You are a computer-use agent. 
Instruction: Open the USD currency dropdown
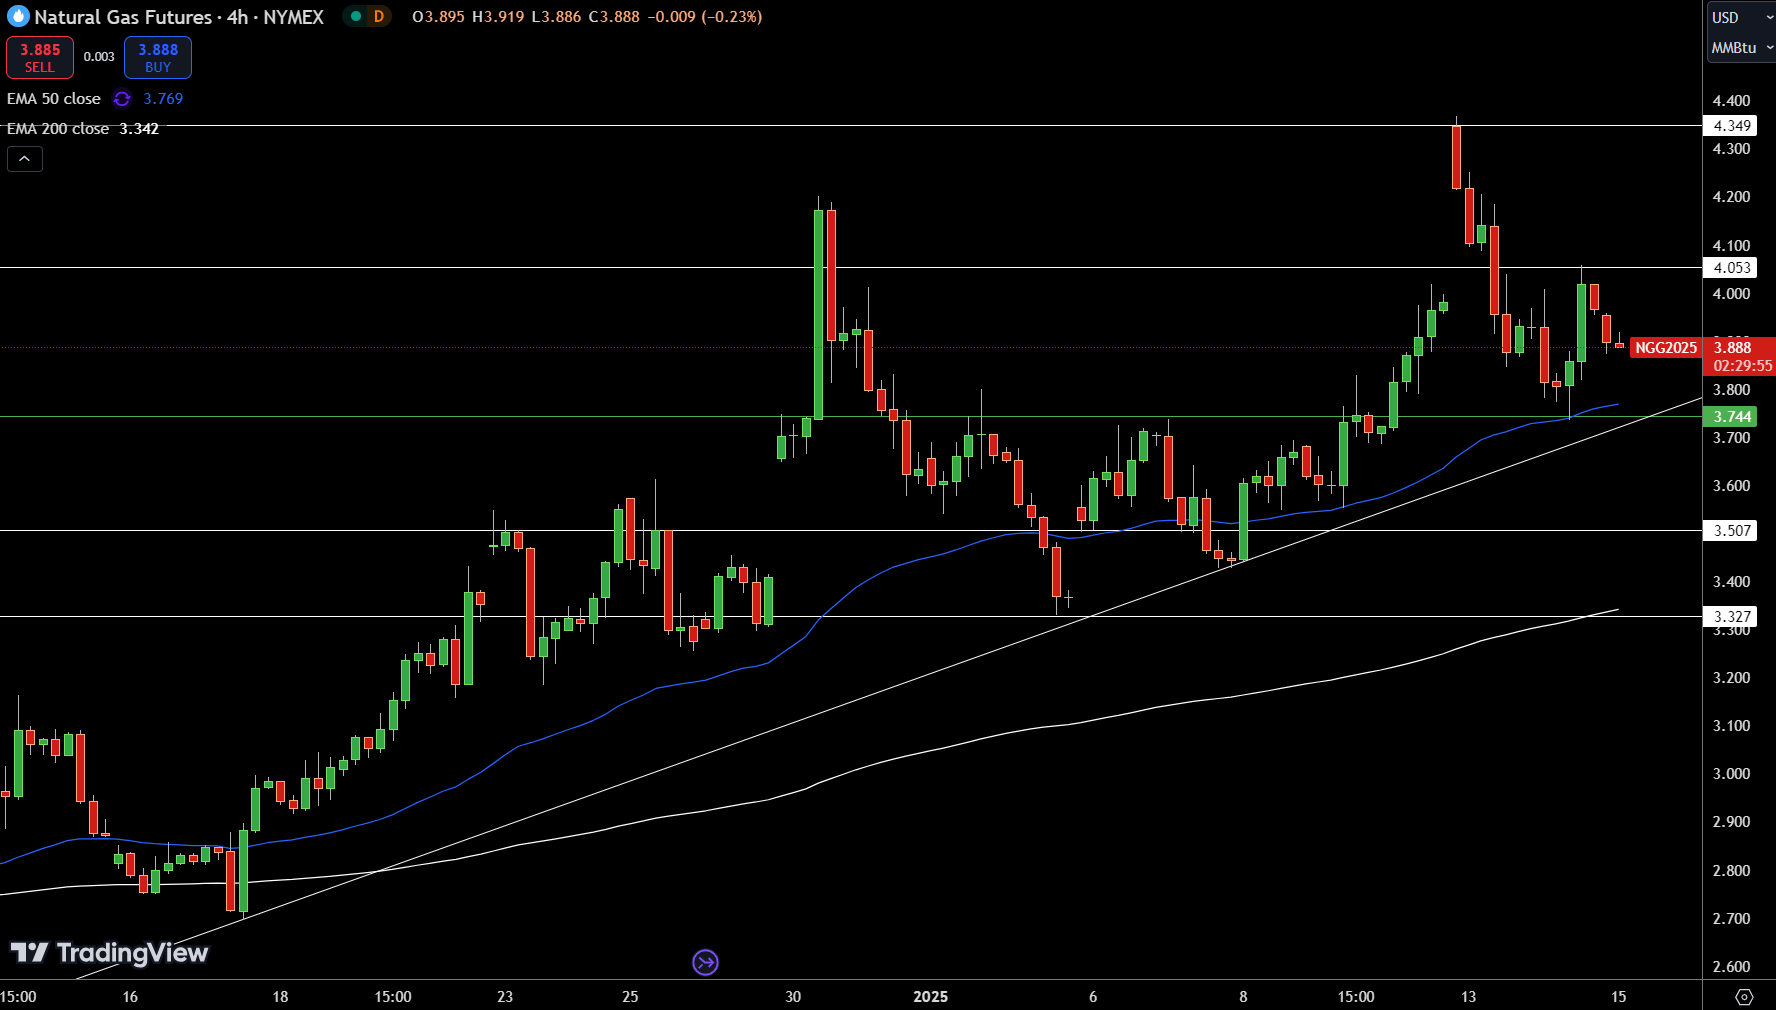coord(1741,17)
